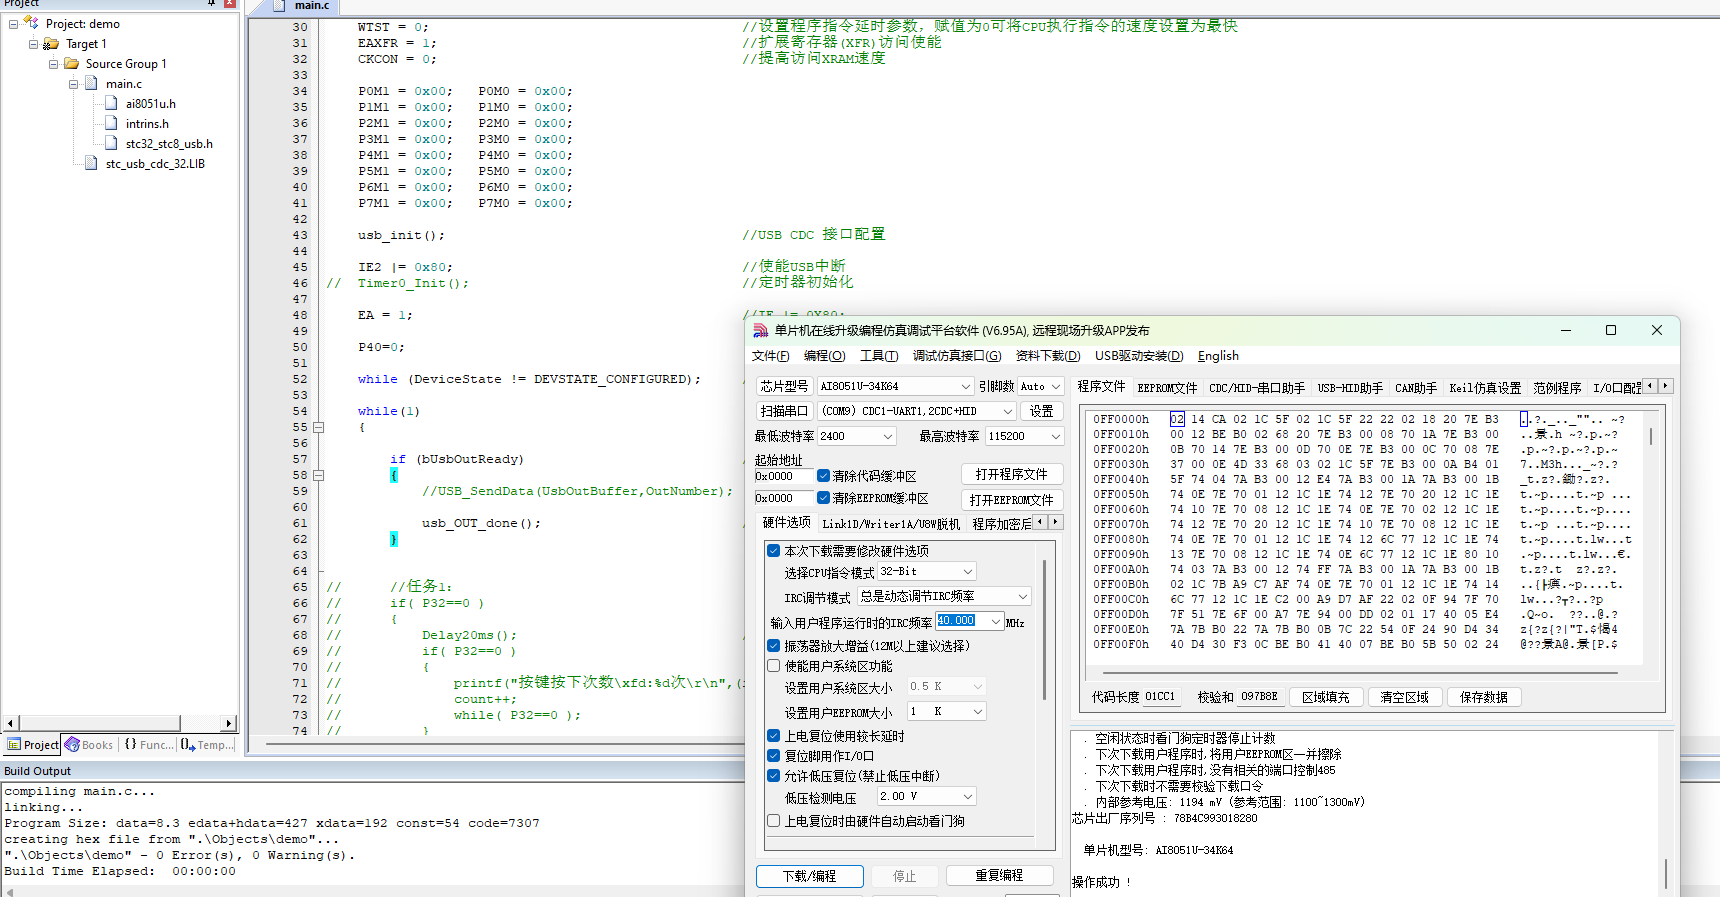
Task: Switch to the CAN助手 tab
Action: pos(1415,388)
